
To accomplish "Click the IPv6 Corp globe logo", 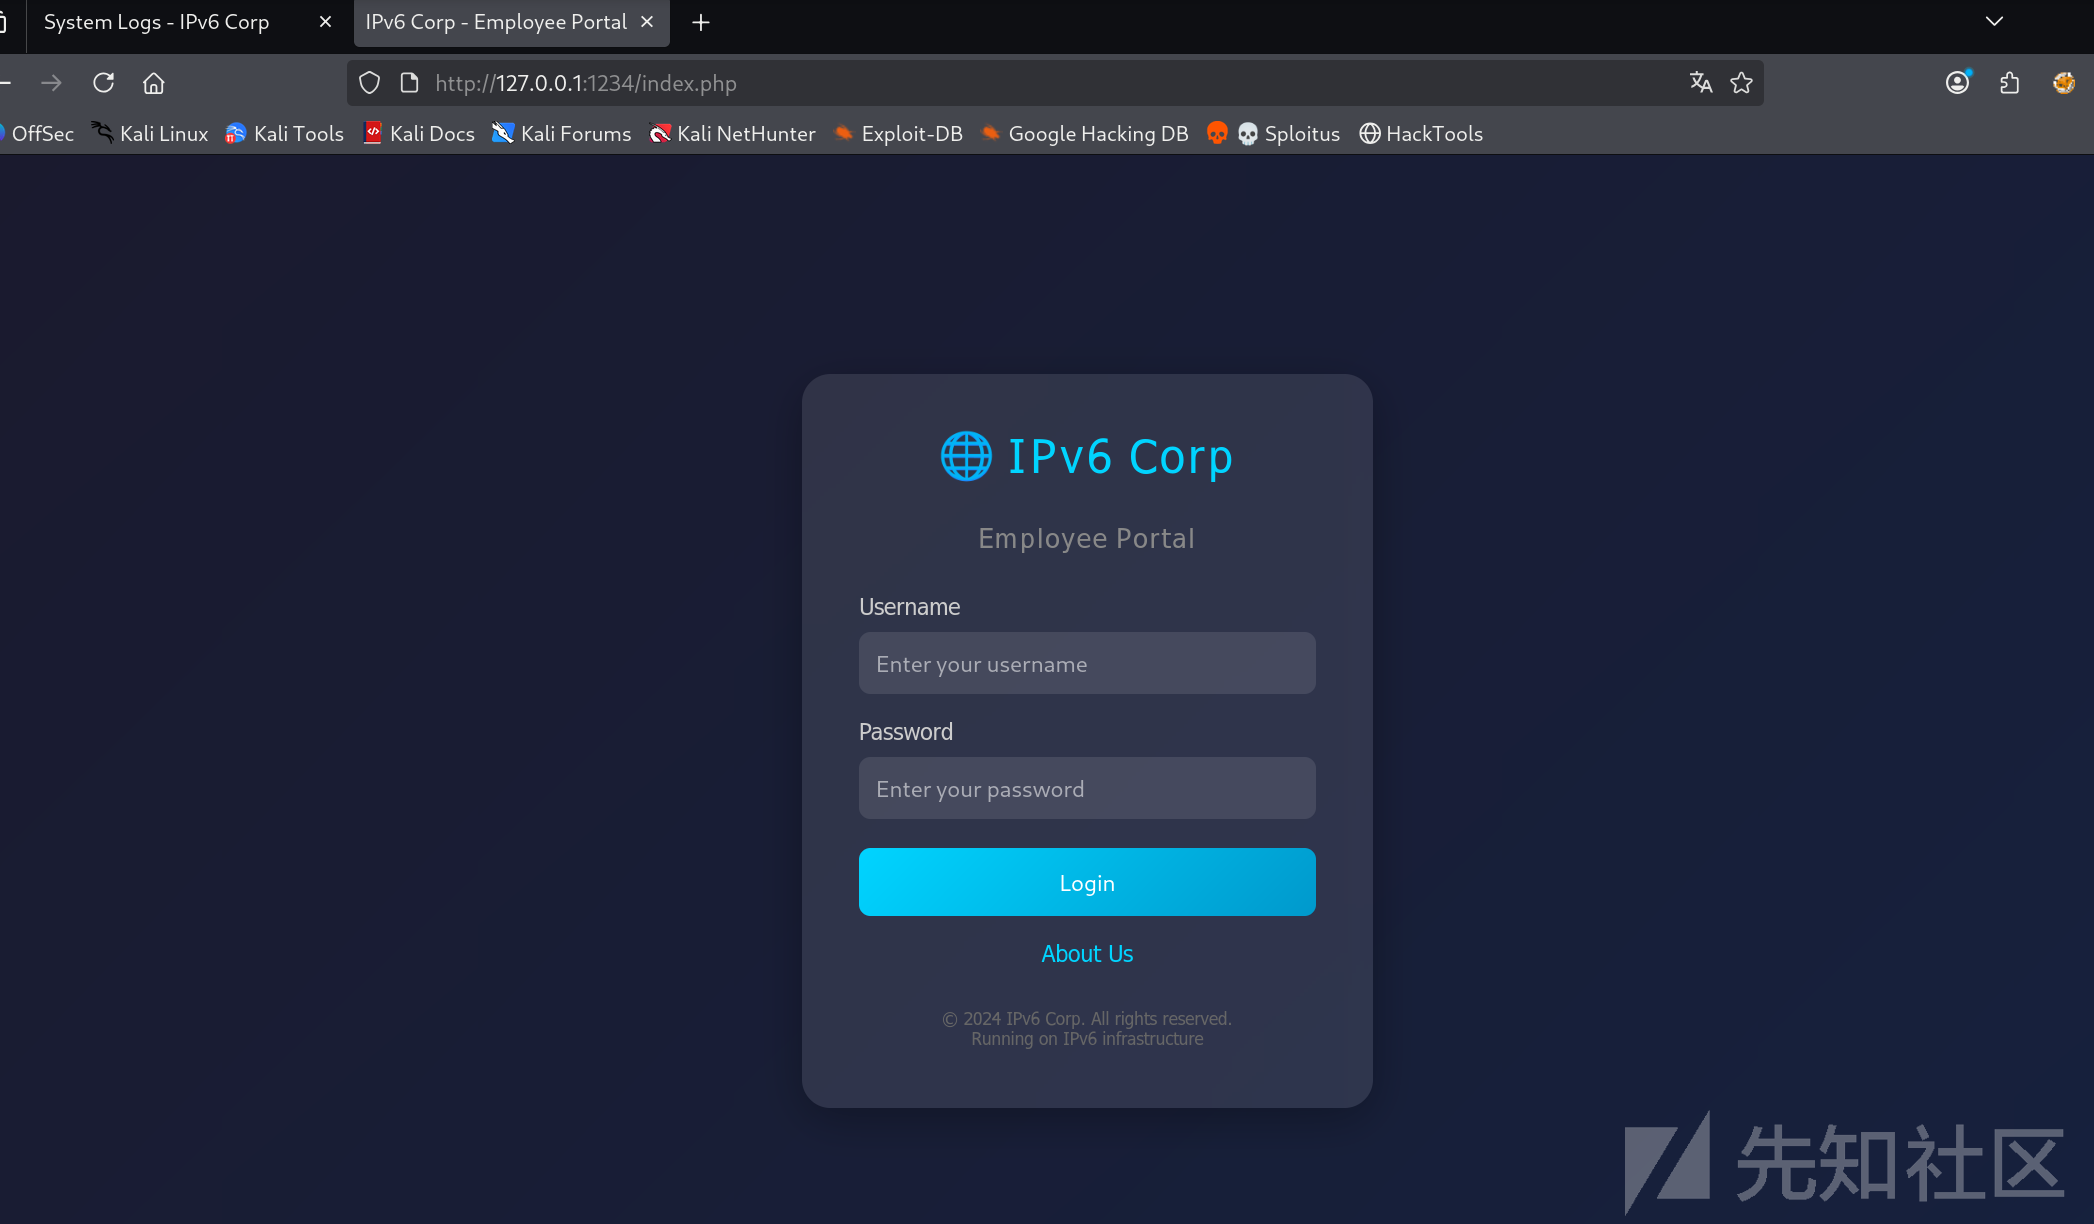I will (x=966, y=456).
